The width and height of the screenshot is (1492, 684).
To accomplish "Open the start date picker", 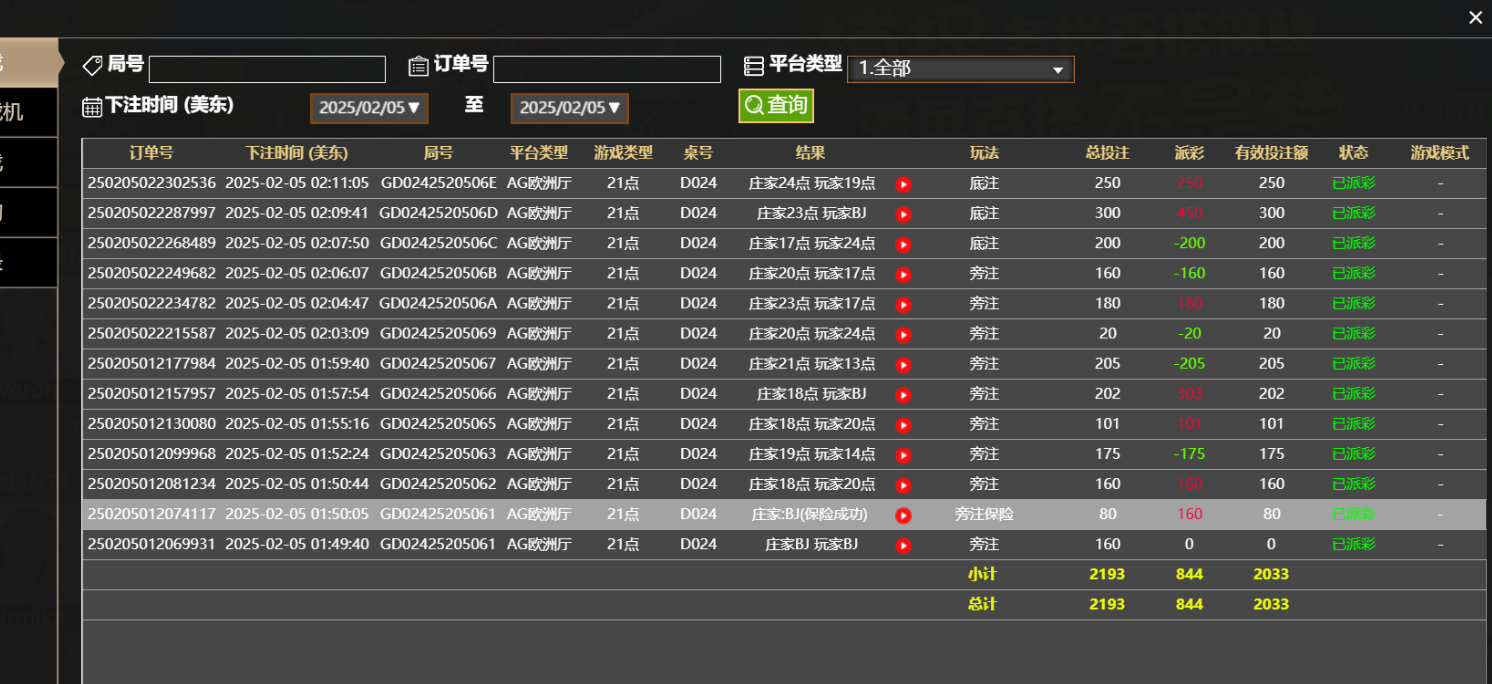I will pos(369,108).
